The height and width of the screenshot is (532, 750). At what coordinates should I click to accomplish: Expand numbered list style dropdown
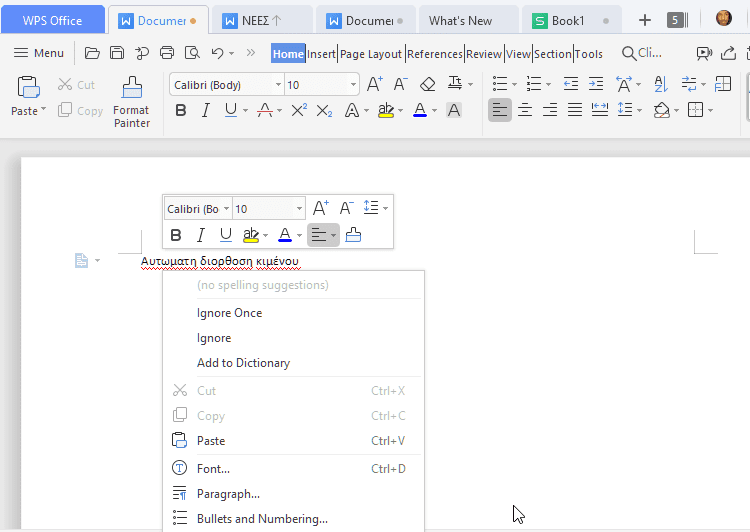548,85
